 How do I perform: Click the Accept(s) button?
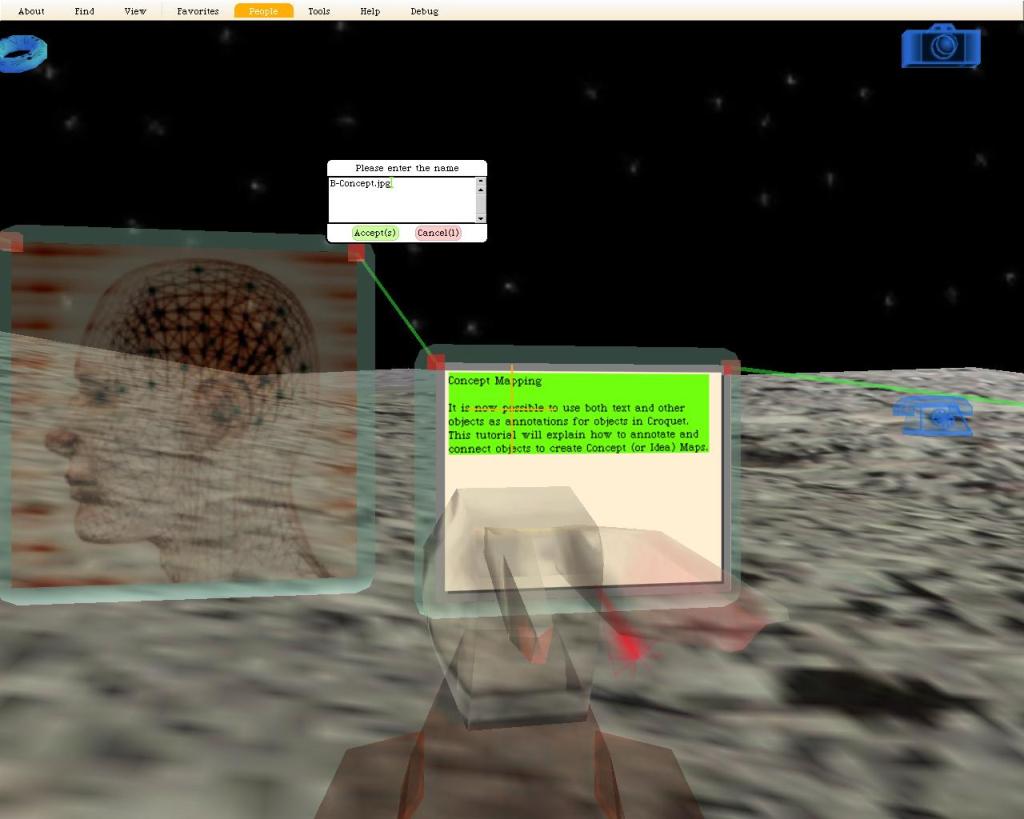point(375,233)
